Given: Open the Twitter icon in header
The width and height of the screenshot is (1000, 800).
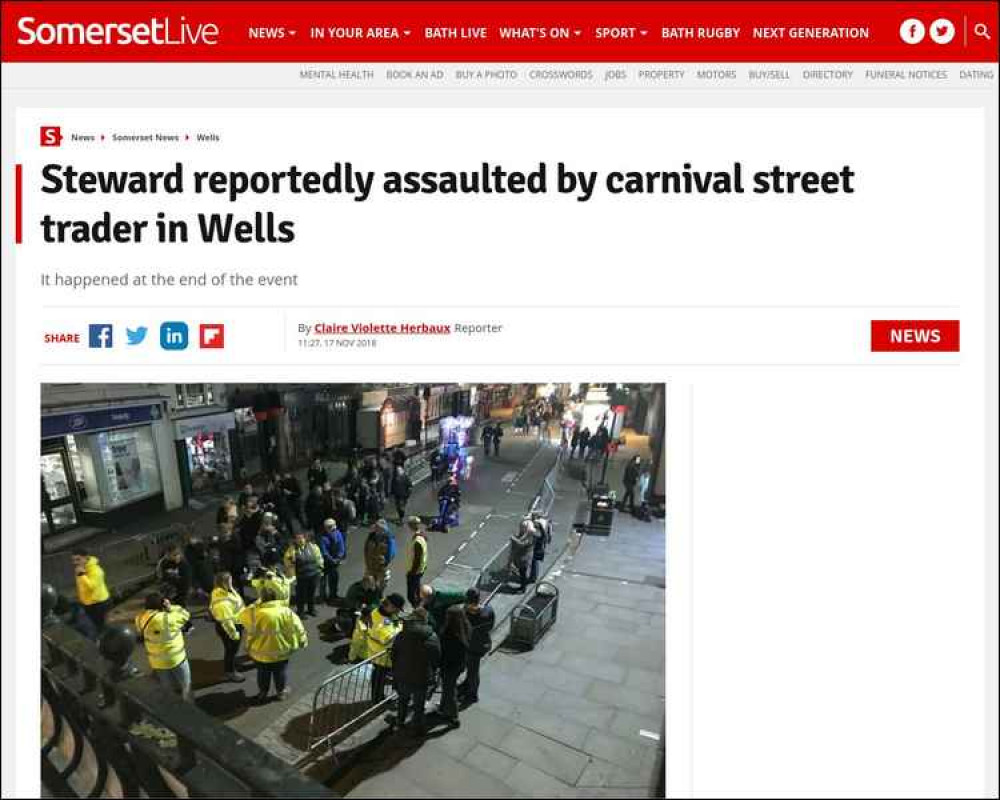Looking at the screenshot, I should tap(942, 31).
